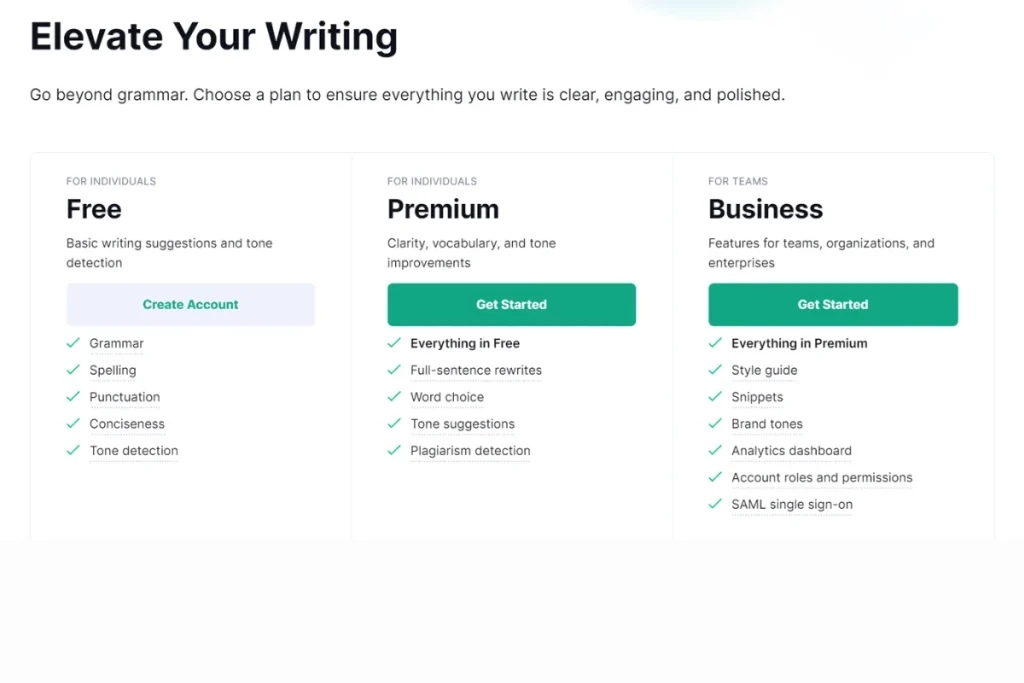The width and height of the screenshot is (1024, 683).
Task: Click the Premium plan heading
Action: [443, 209]
